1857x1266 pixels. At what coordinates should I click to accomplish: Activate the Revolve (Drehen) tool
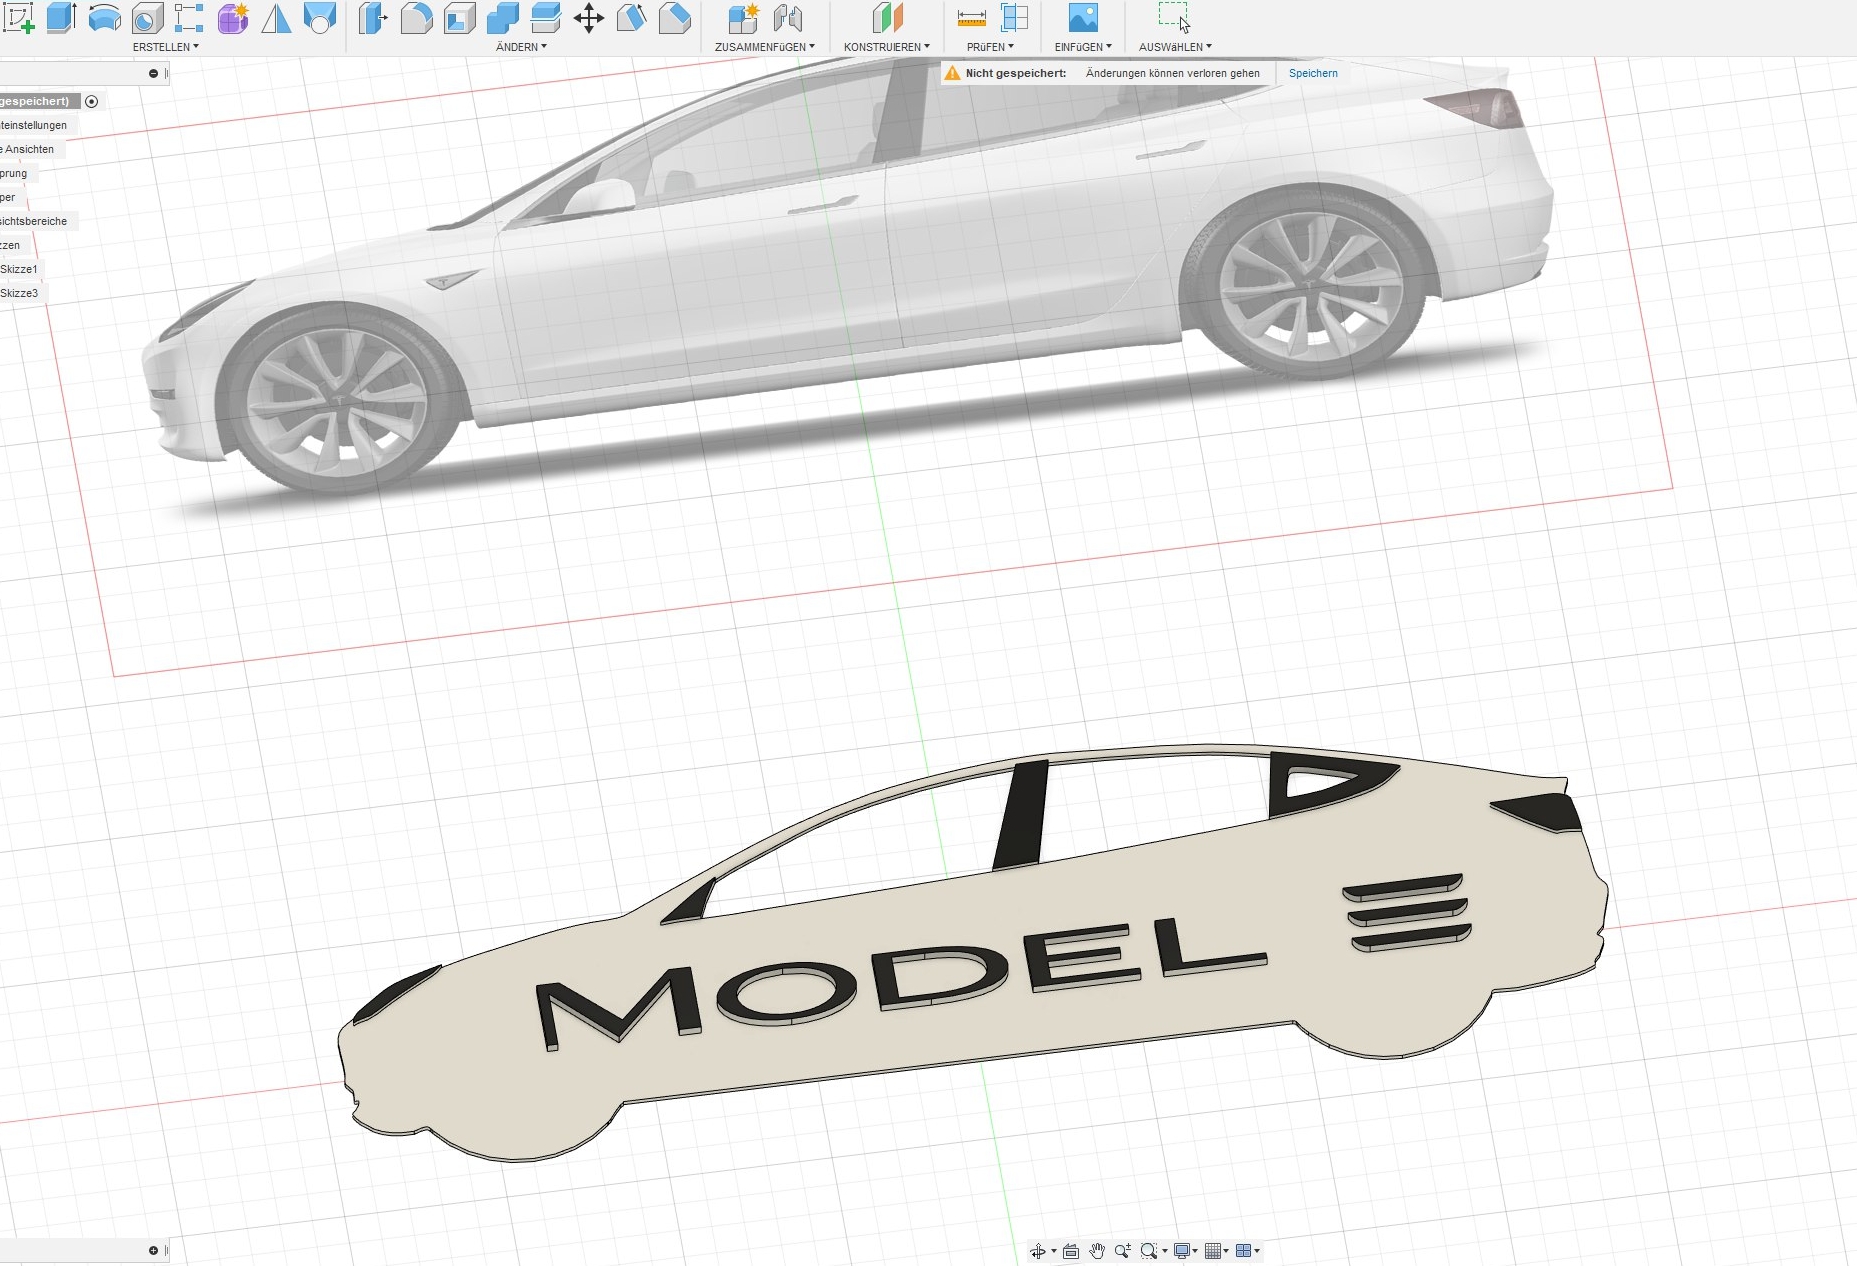point(104,18)
